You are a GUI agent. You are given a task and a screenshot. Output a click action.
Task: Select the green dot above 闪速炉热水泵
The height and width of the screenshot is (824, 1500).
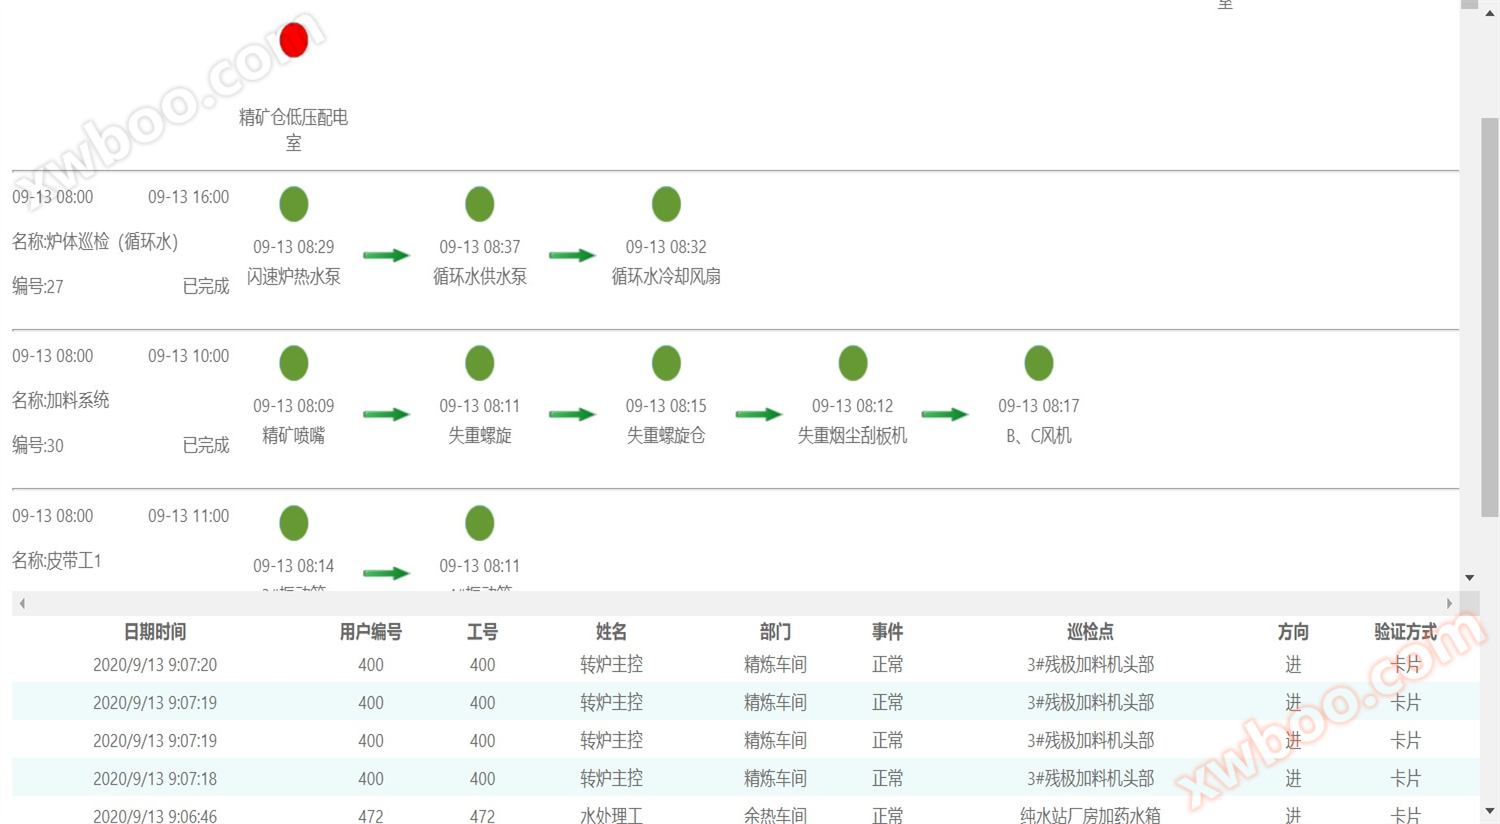coord(294,204)
